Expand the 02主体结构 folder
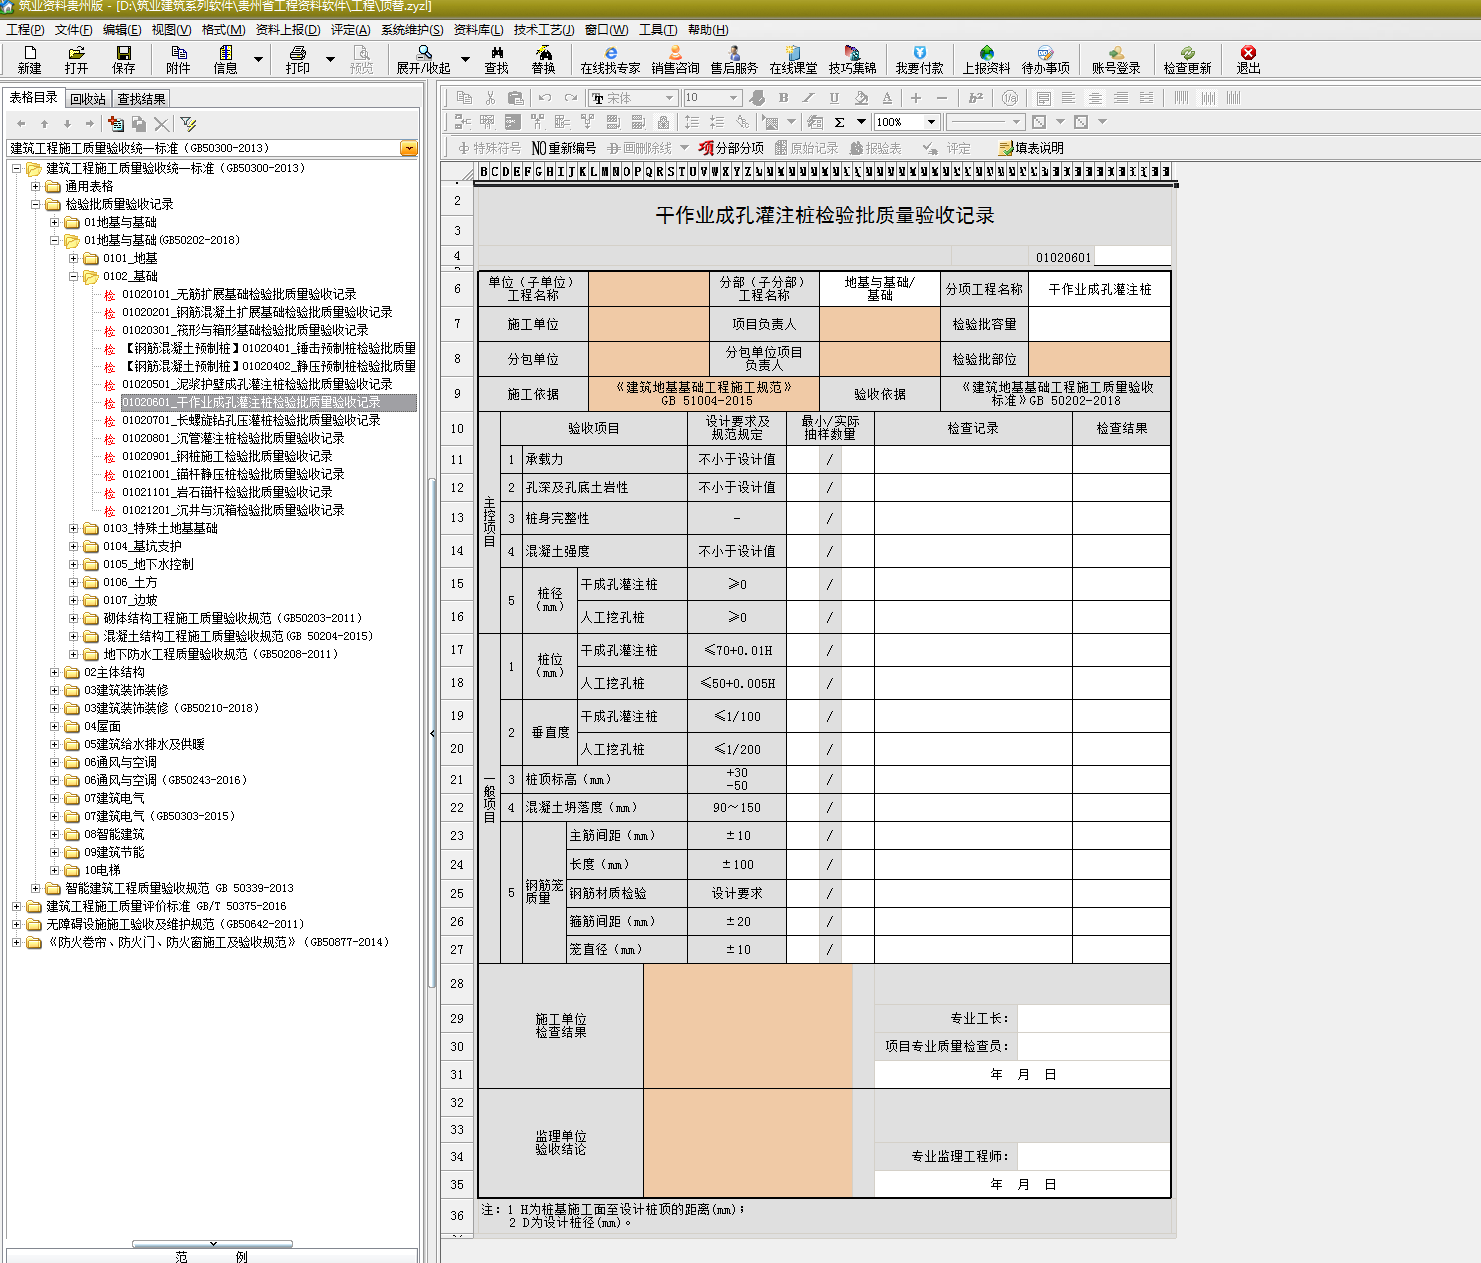 (54, 672)
